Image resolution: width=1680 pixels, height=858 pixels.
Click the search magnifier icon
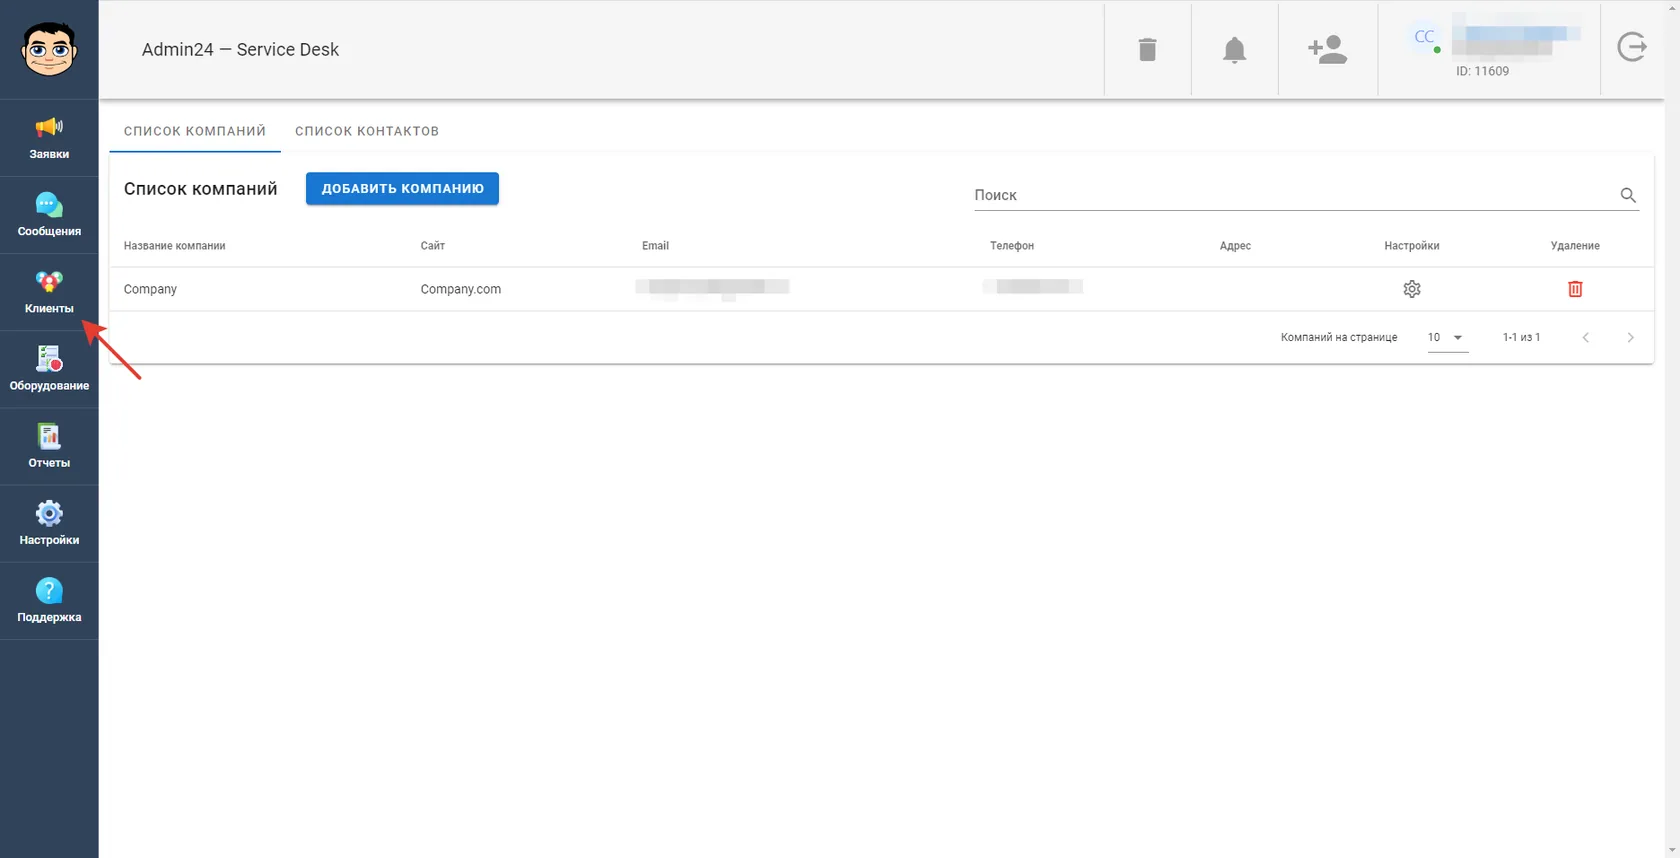1628,195
